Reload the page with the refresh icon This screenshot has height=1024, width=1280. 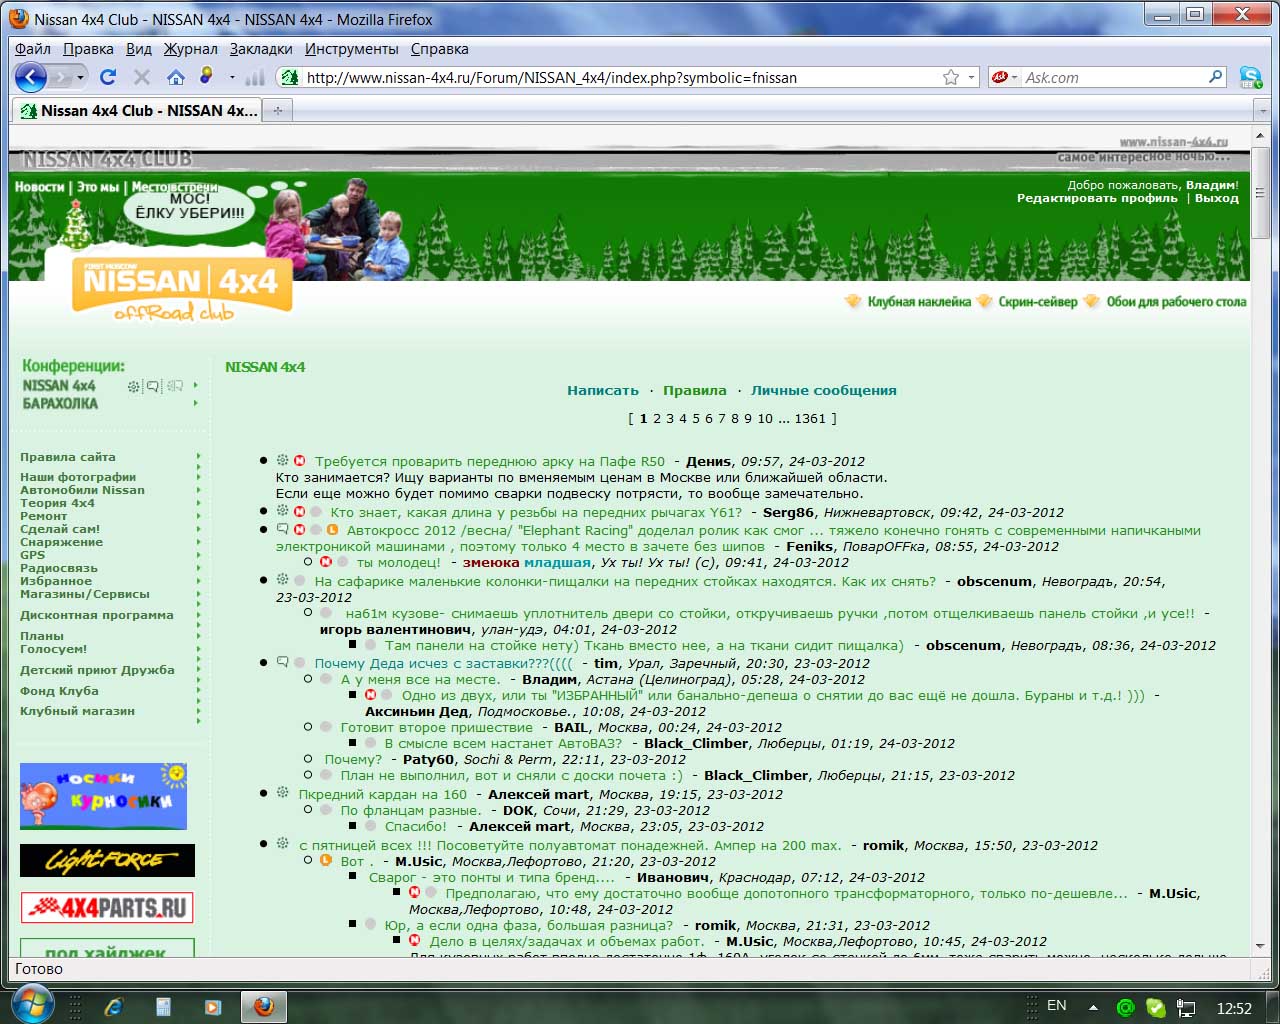point(108,77)
